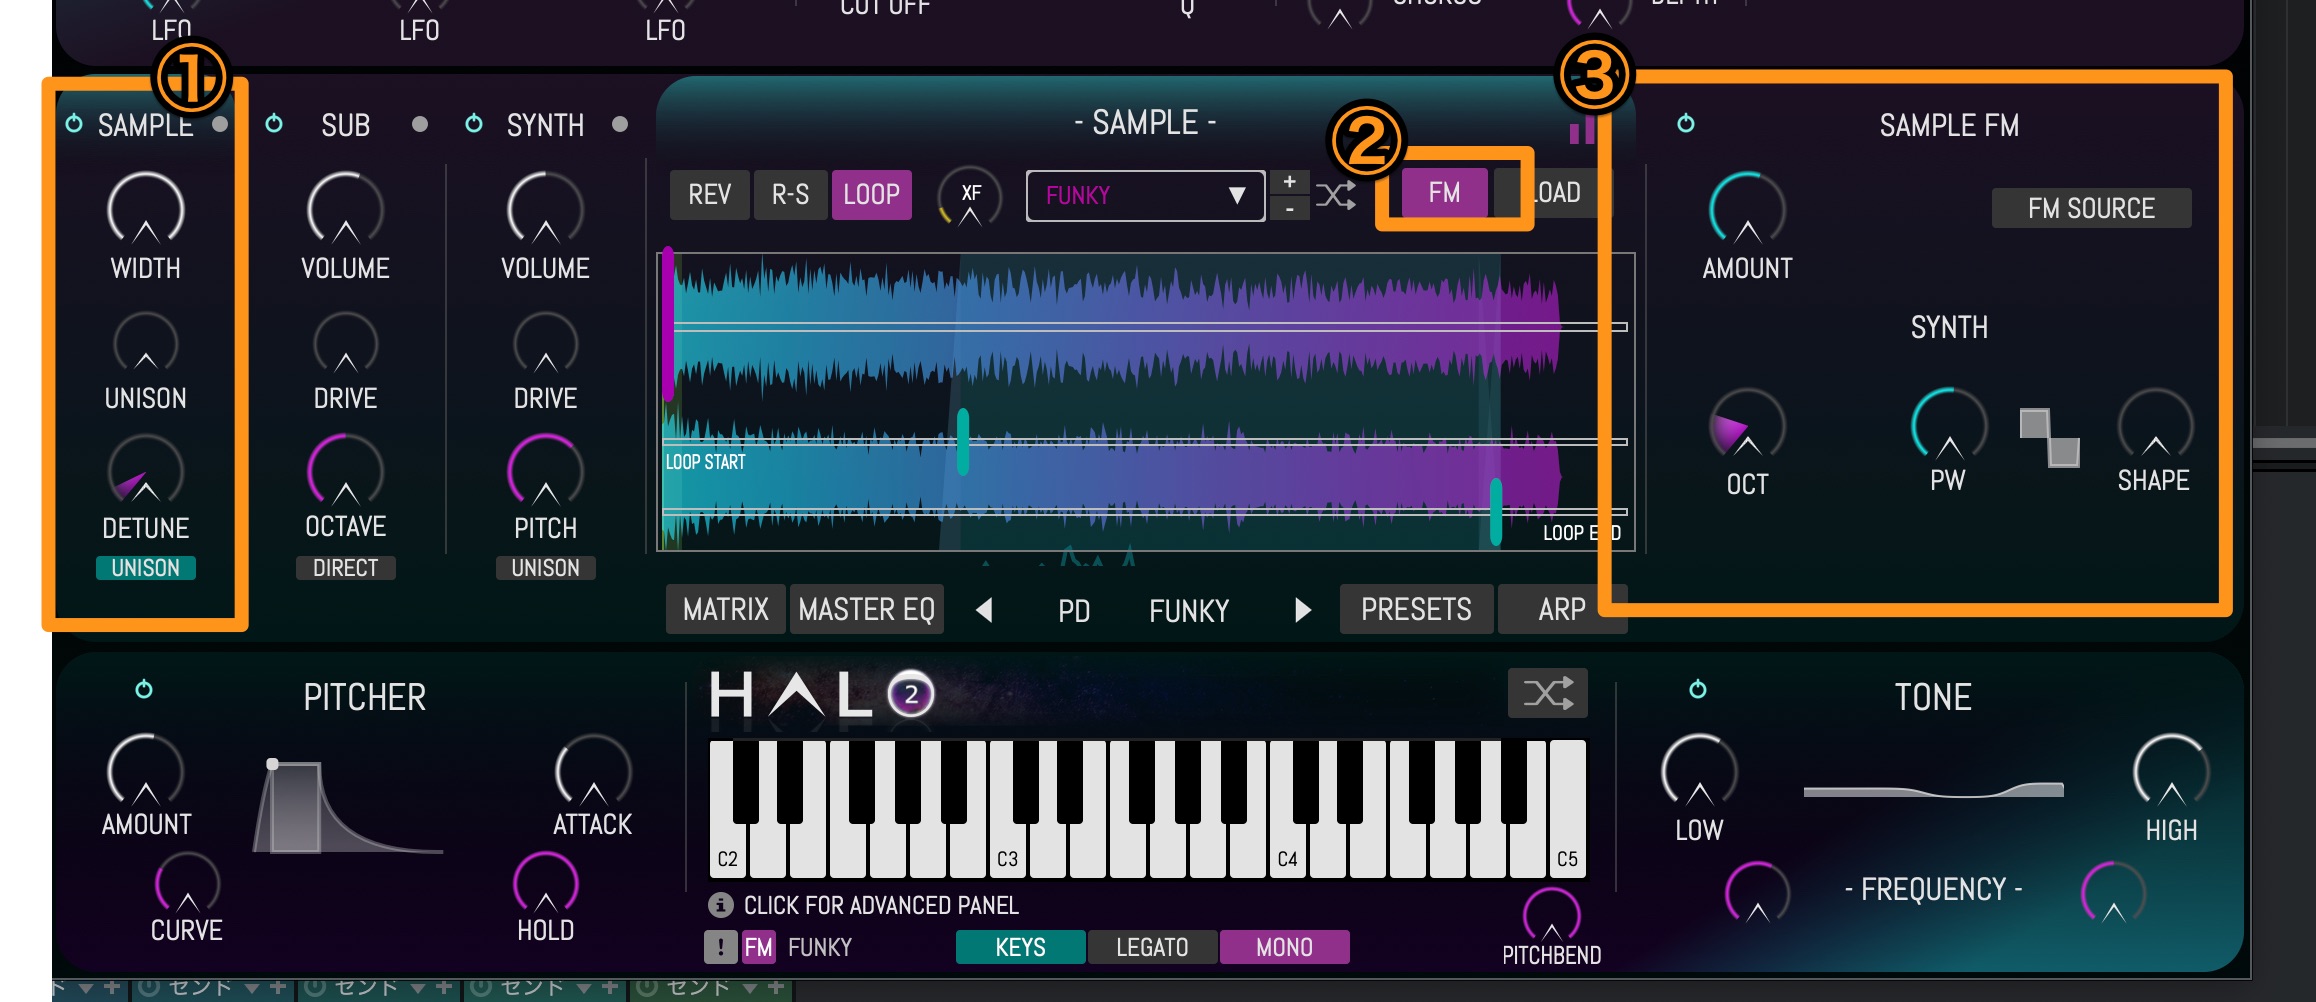Viewport: 2316px width, 1002px height.
Task: Click the info icon for advanced panel
Action: (x=720, y=905)
